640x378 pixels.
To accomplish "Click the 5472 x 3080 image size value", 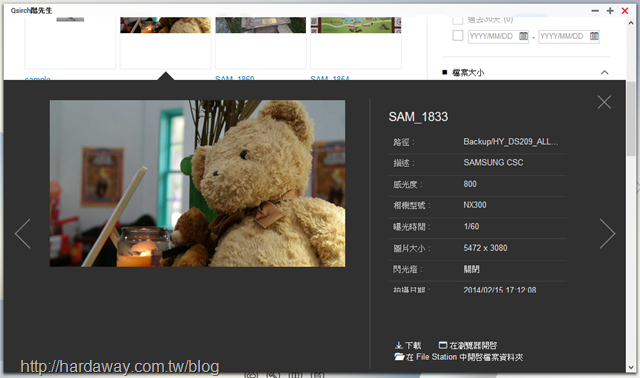I will [485, 248].
